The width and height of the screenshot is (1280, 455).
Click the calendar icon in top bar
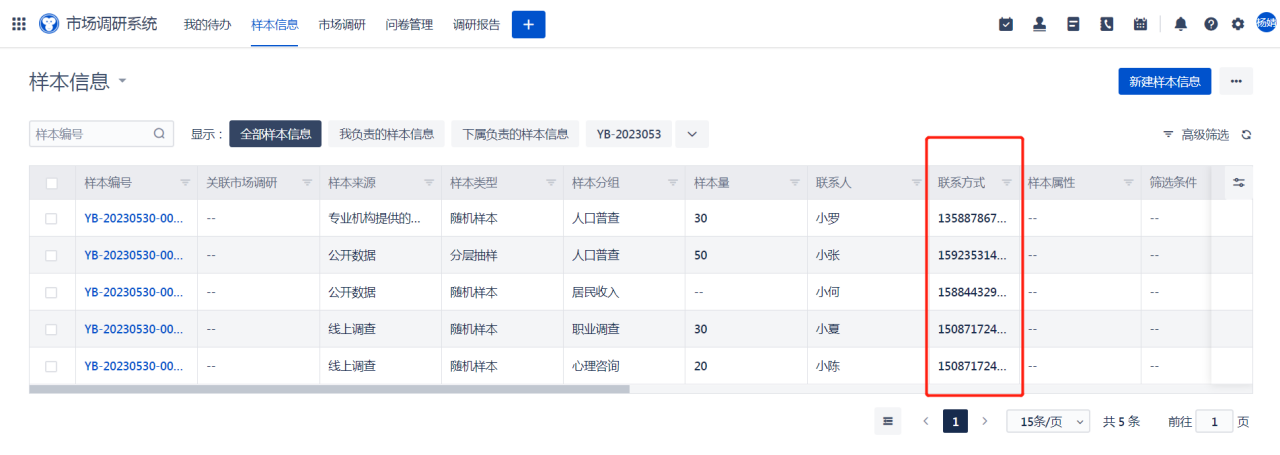click(1140, 24)
